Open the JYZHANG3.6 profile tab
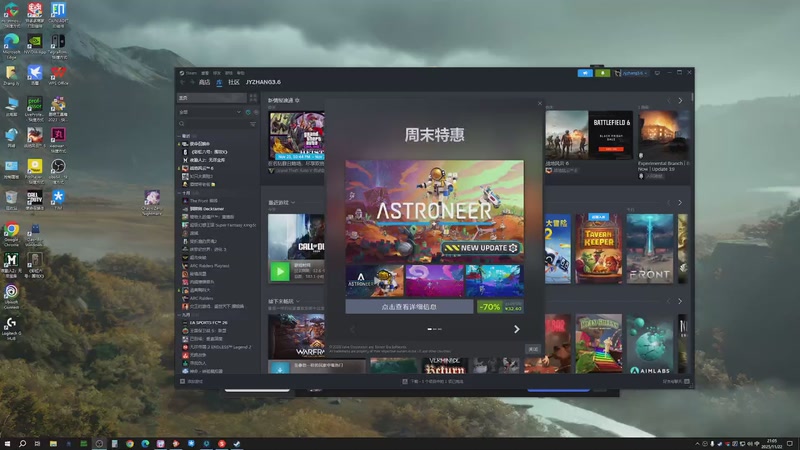This screenshot has height=450, width=800. coord(263,82)
